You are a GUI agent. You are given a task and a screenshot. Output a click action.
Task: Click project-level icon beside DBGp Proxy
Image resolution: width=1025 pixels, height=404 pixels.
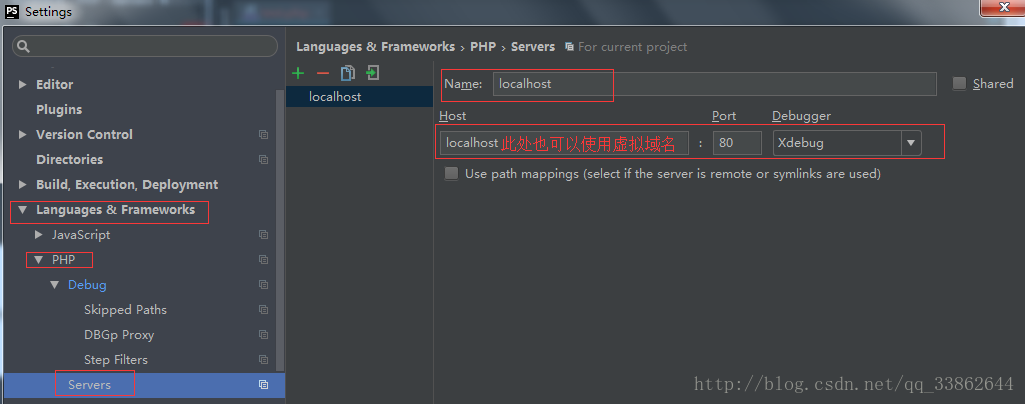(x=263, y=335)
